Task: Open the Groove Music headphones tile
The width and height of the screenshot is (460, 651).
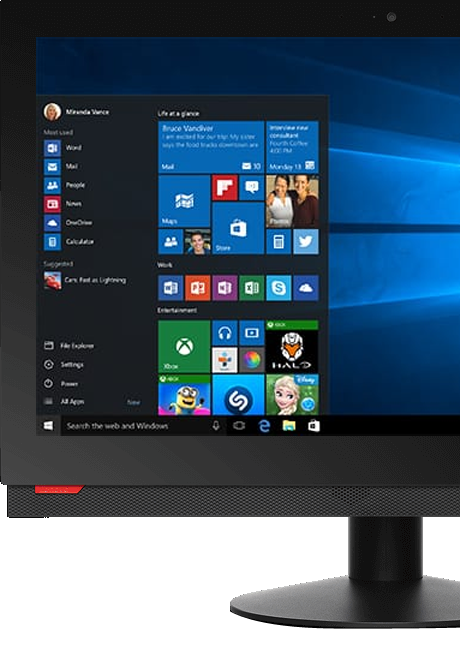Action: 225,333
